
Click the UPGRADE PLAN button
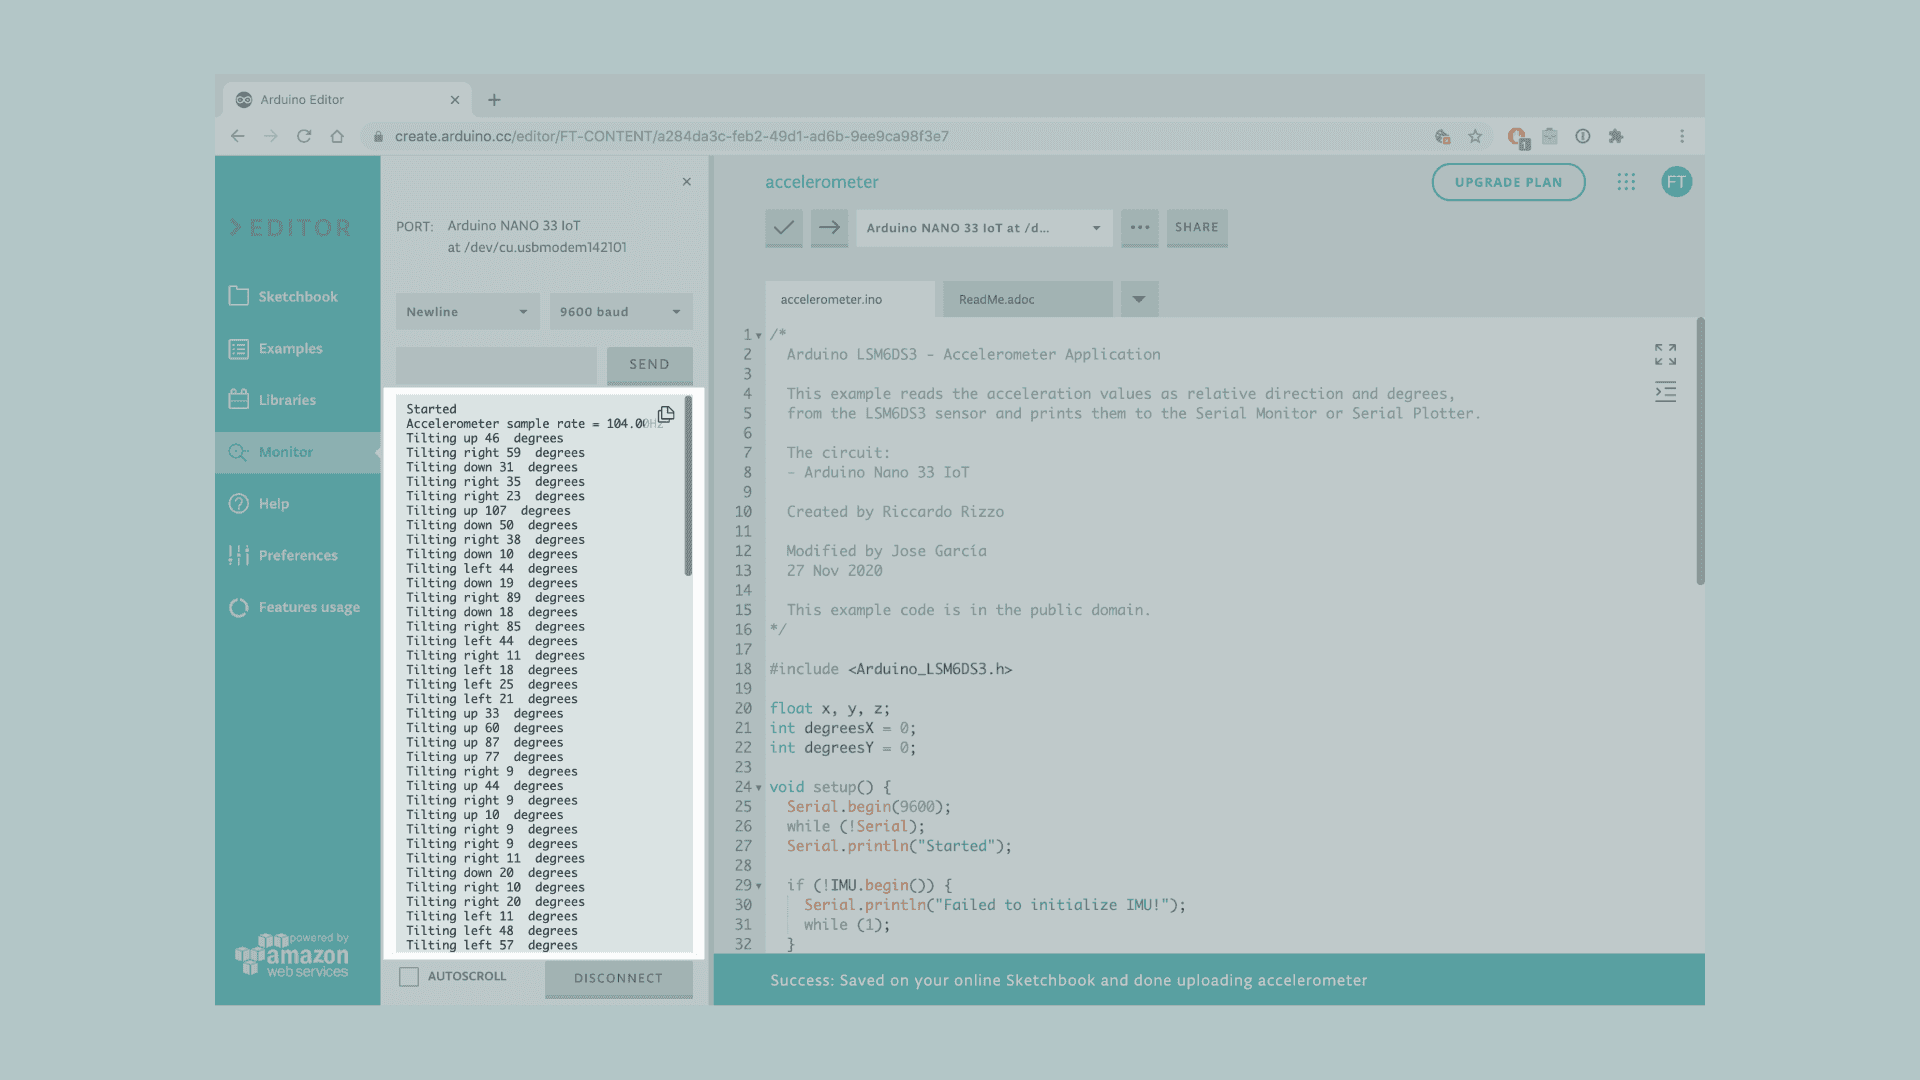(1508, 182)
